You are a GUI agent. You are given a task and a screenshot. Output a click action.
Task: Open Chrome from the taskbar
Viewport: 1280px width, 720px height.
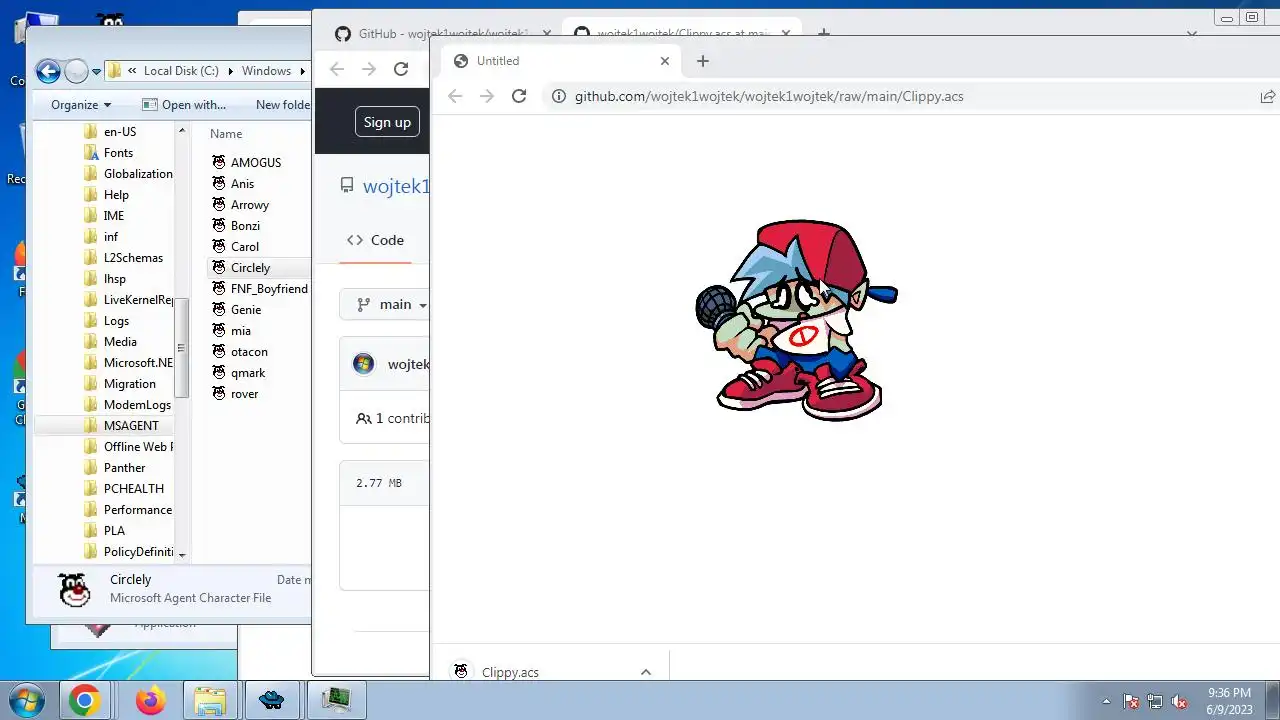point(84,700)
